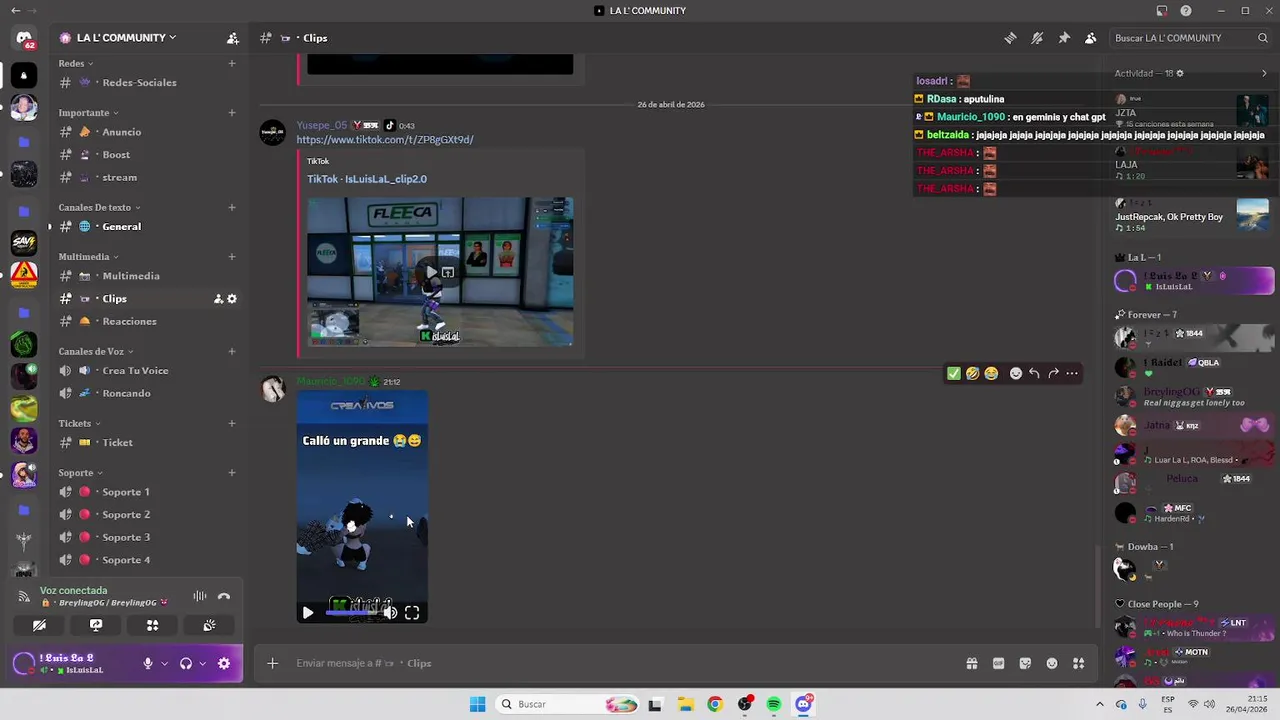Open notification settings bell icon in header

tap(1037, 38)
